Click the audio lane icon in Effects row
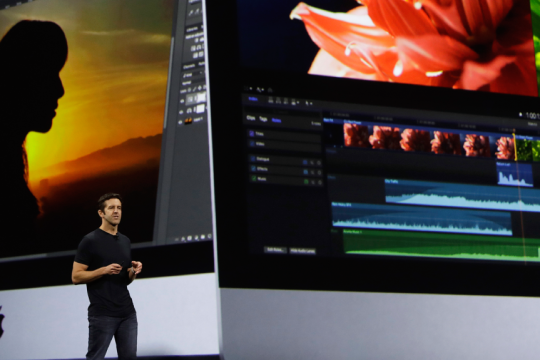 (305, 172)
